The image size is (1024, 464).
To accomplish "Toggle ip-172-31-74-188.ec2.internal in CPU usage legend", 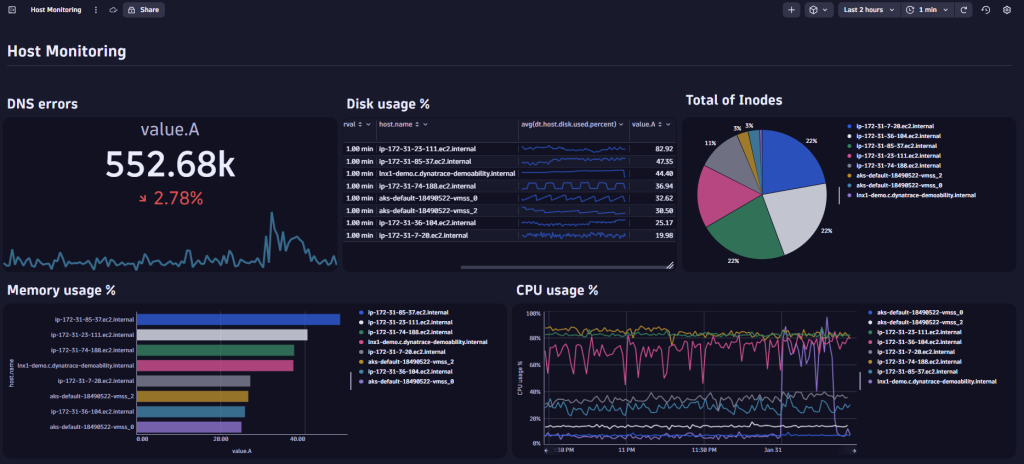I will (x=915, y=361).
